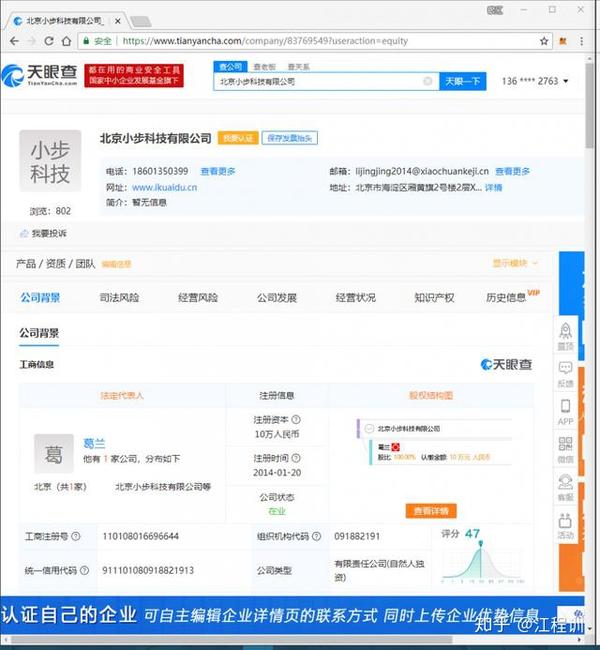The width and height of the screenshot is (600, 650).
Task: Click 查看更多 next to the phone number
Action: 218,171
